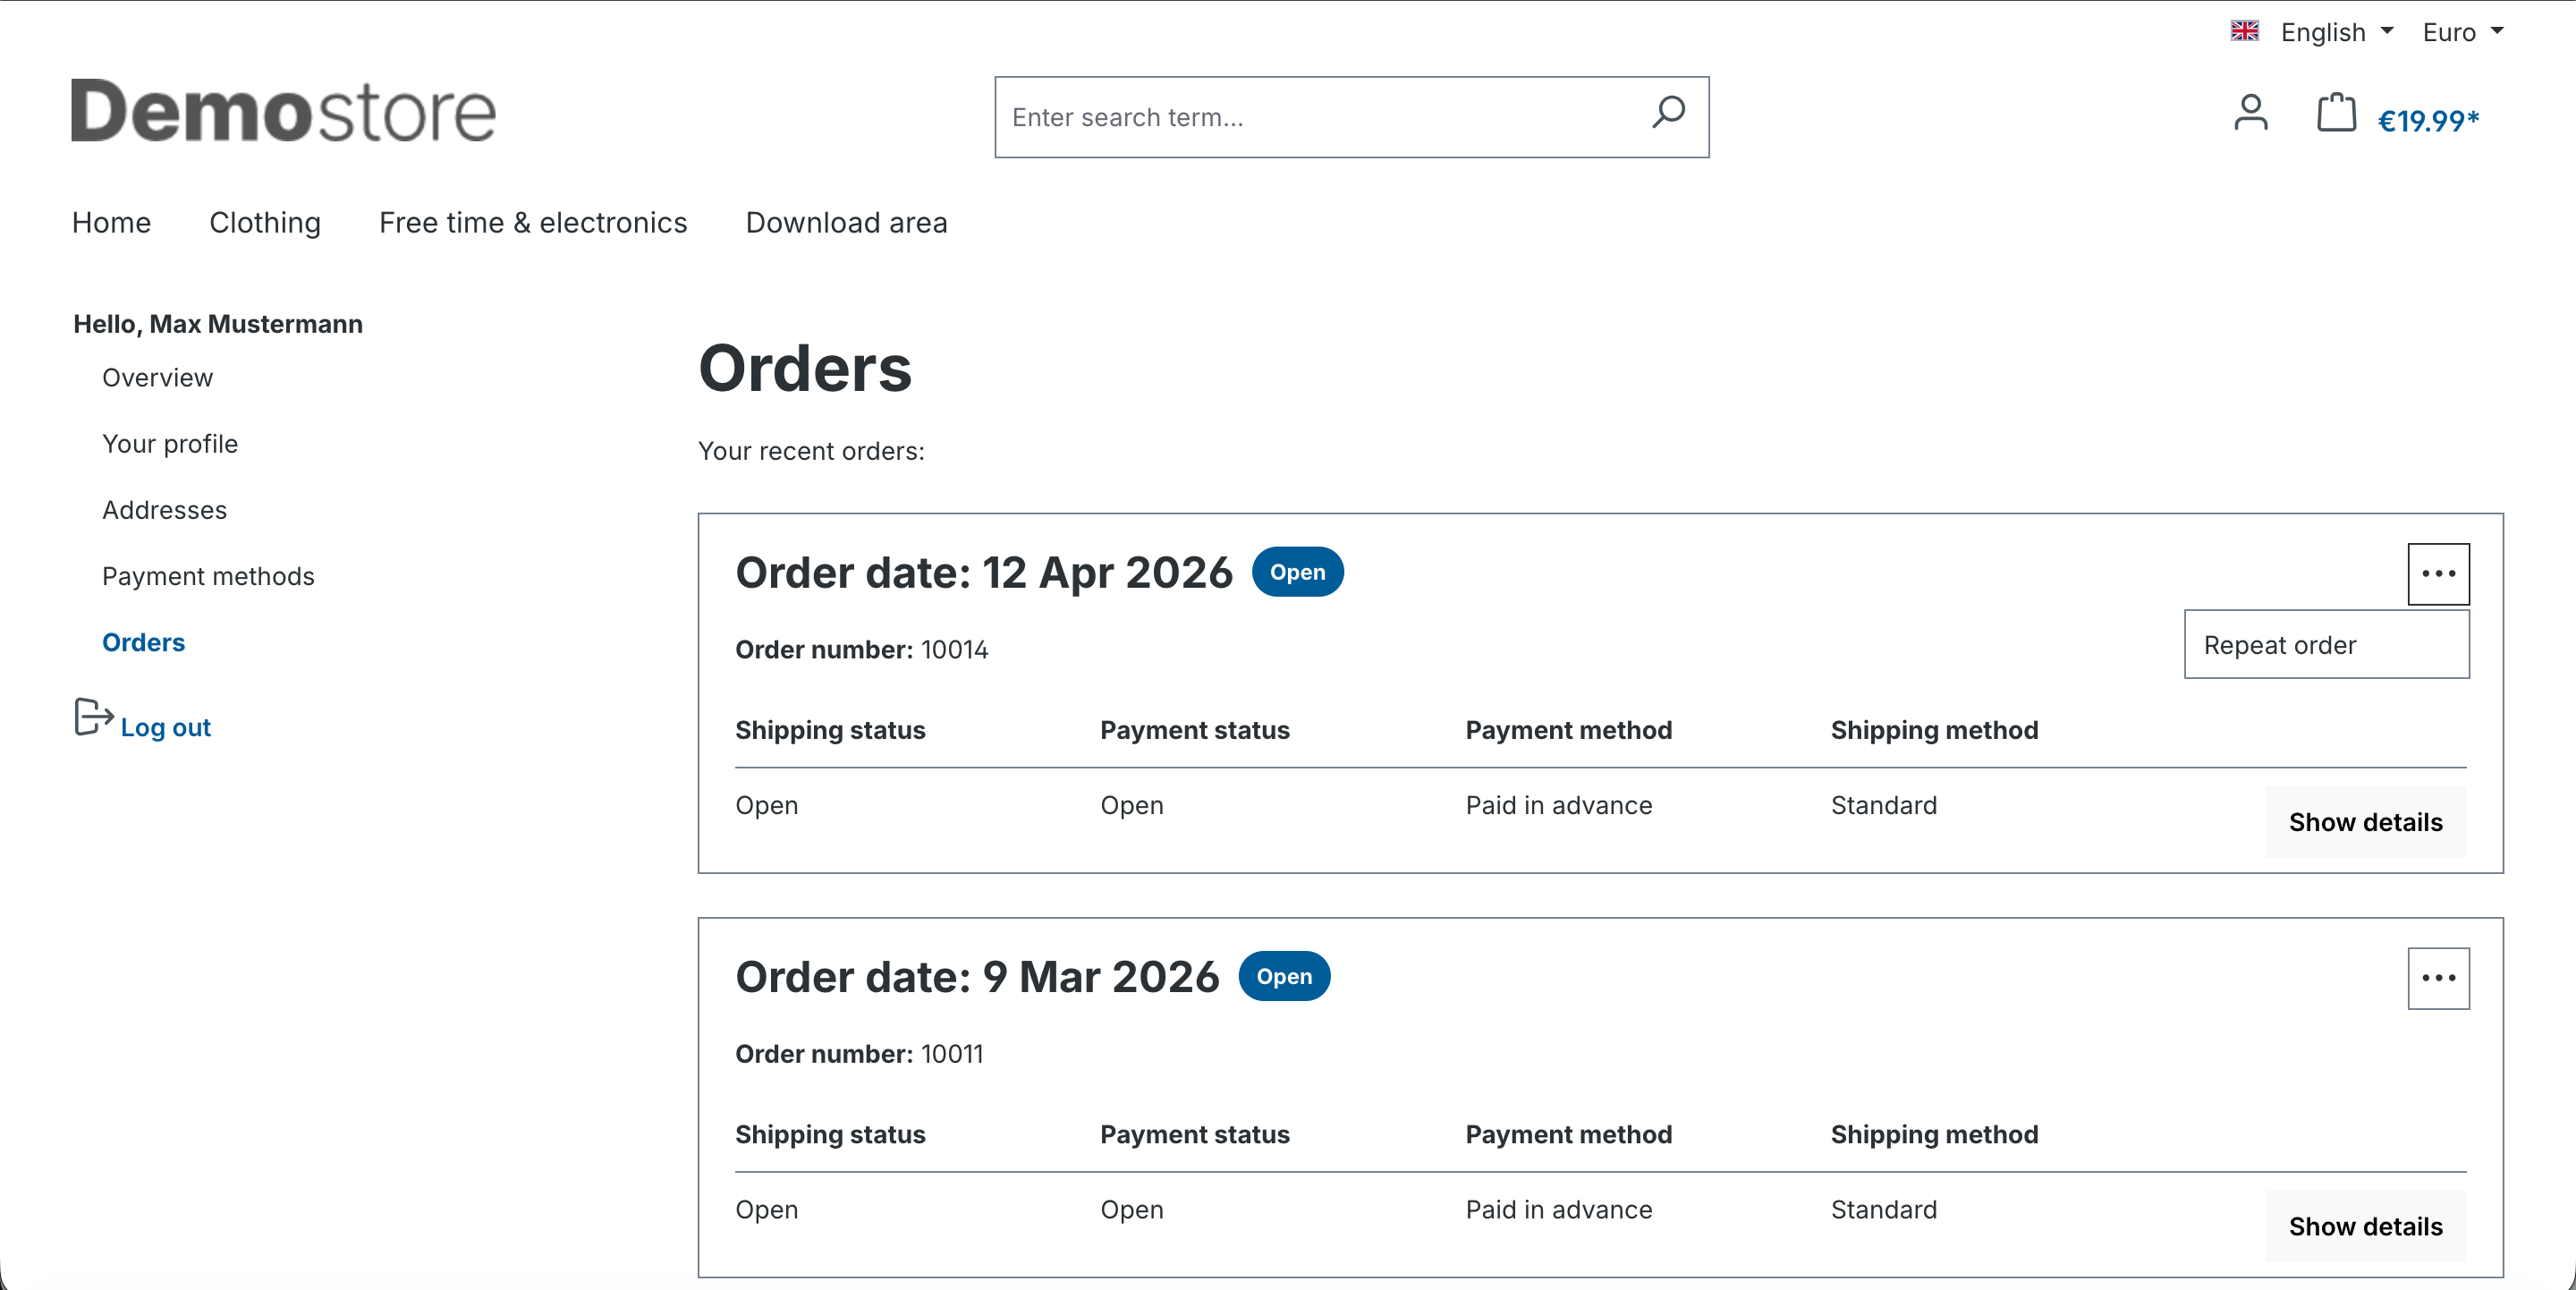Show details for the 9 Mar 2026 order

[x=2365, y=1226]
